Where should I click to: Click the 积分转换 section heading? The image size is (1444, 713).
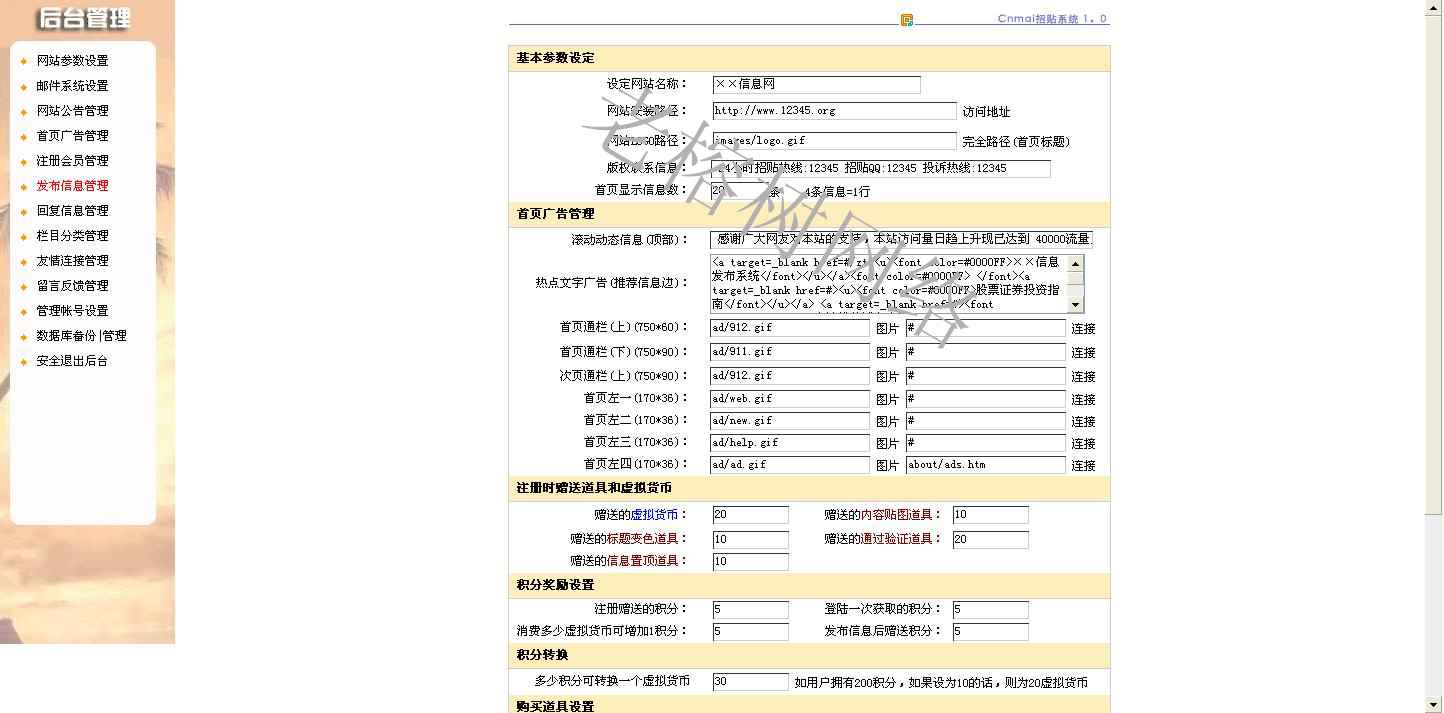tap(542, 655)
